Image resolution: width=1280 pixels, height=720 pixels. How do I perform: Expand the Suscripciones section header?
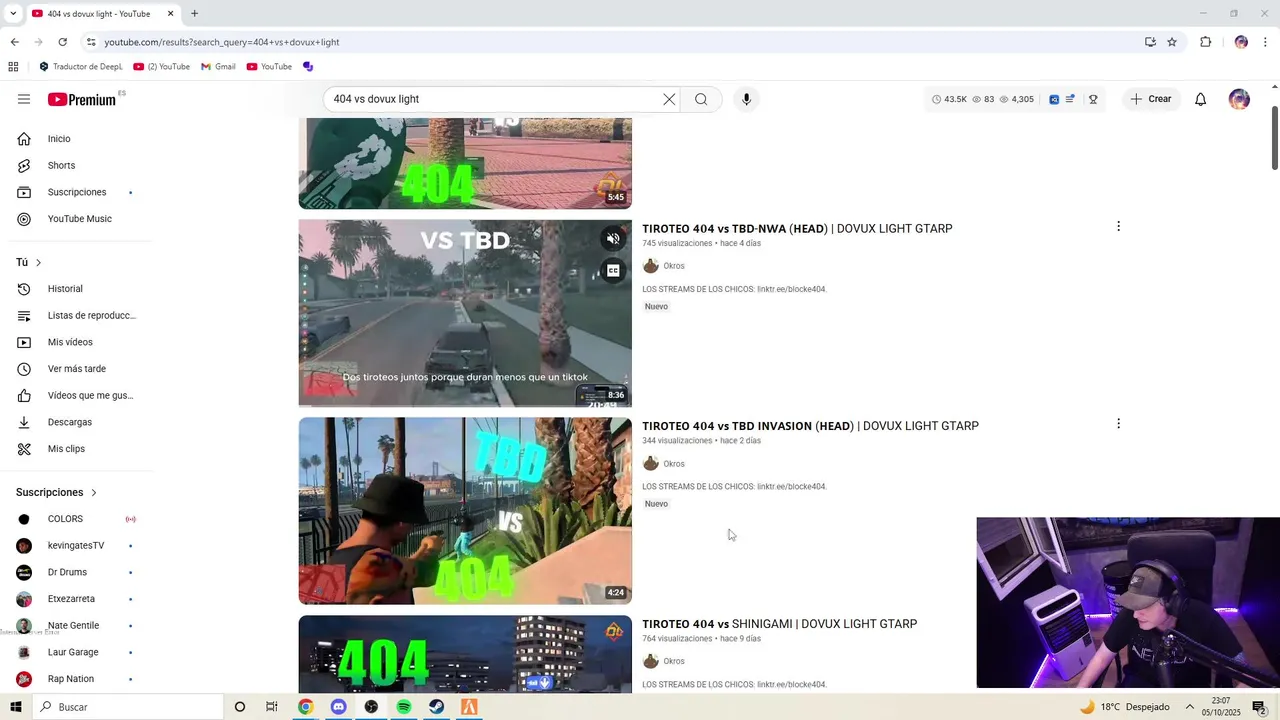point(56,492)
